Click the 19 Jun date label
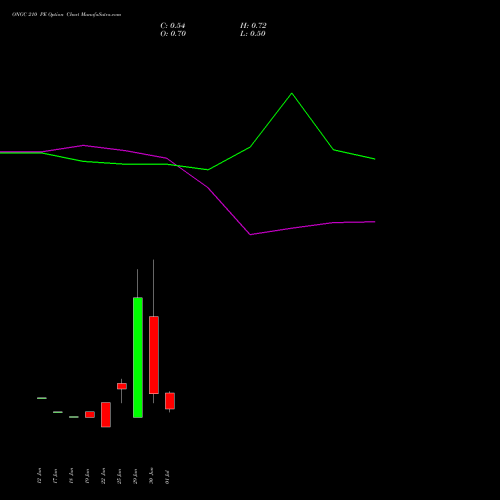The image size is (500, 500). [87, 476]
